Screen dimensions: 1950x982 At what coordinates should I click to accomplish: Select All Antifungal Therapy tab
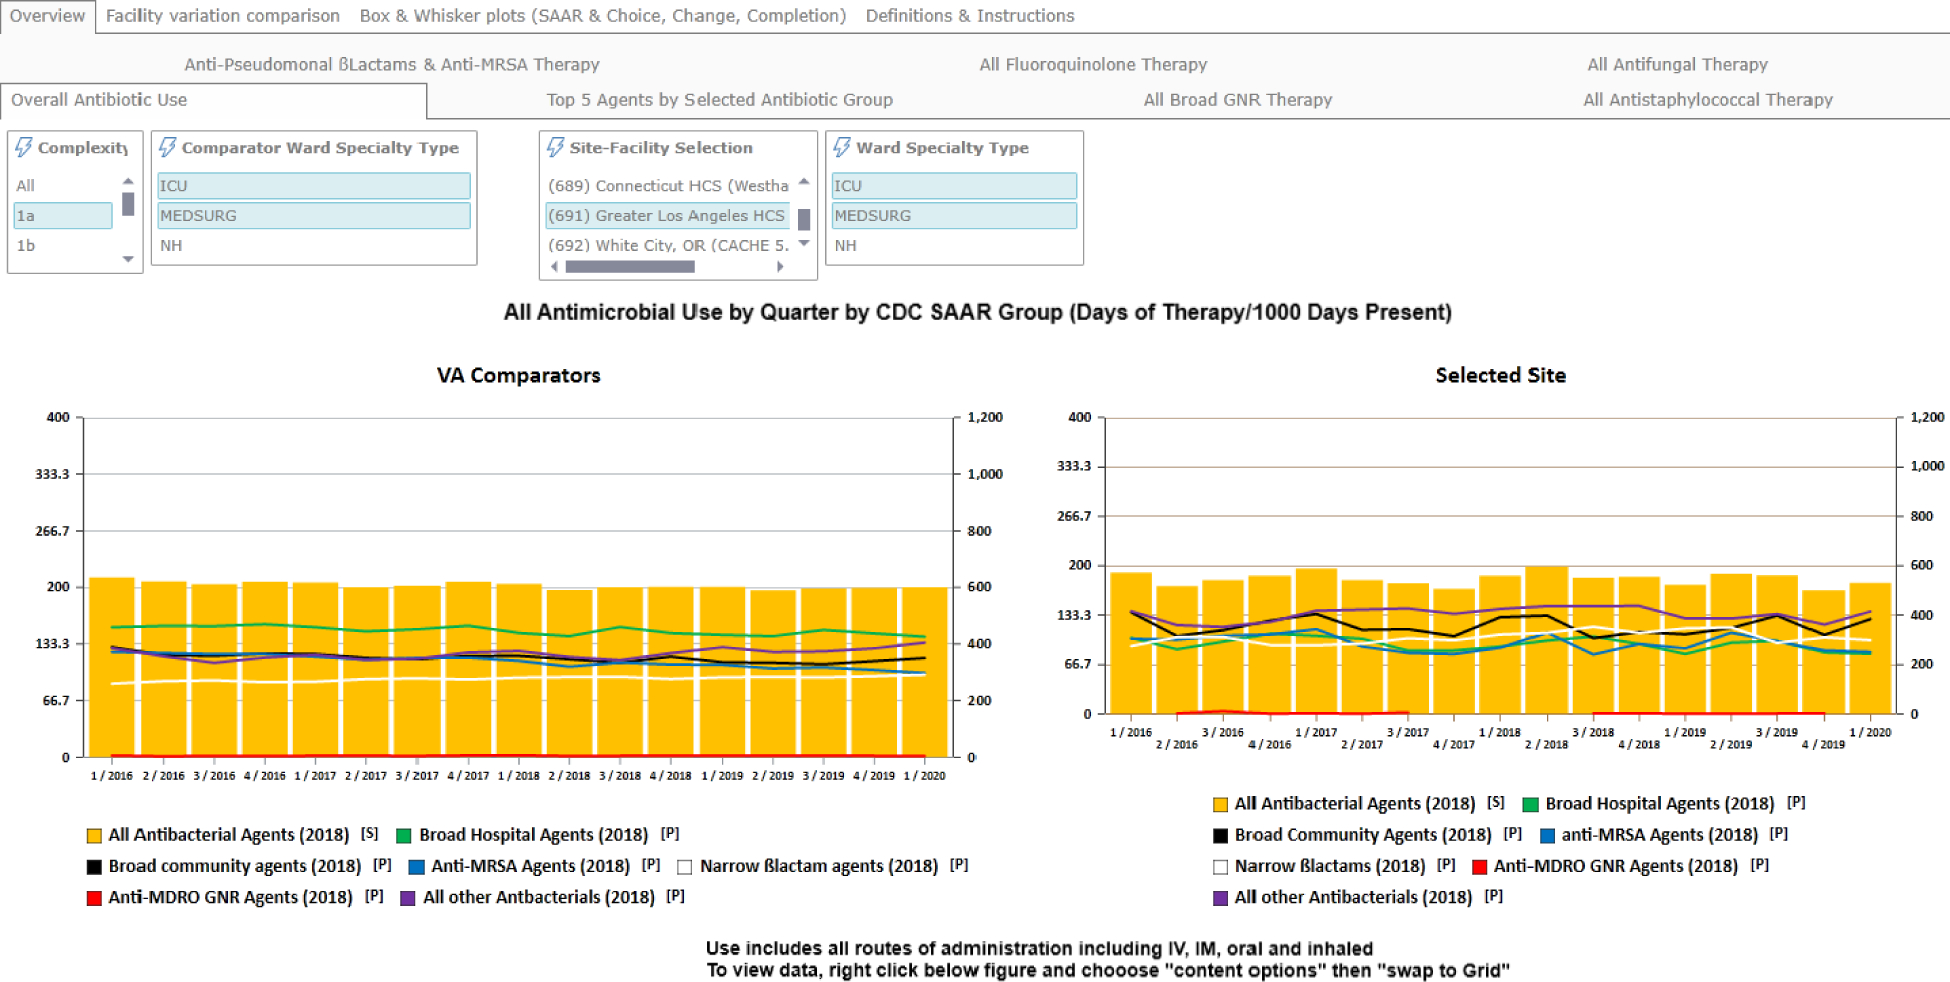click(1678, 64)
